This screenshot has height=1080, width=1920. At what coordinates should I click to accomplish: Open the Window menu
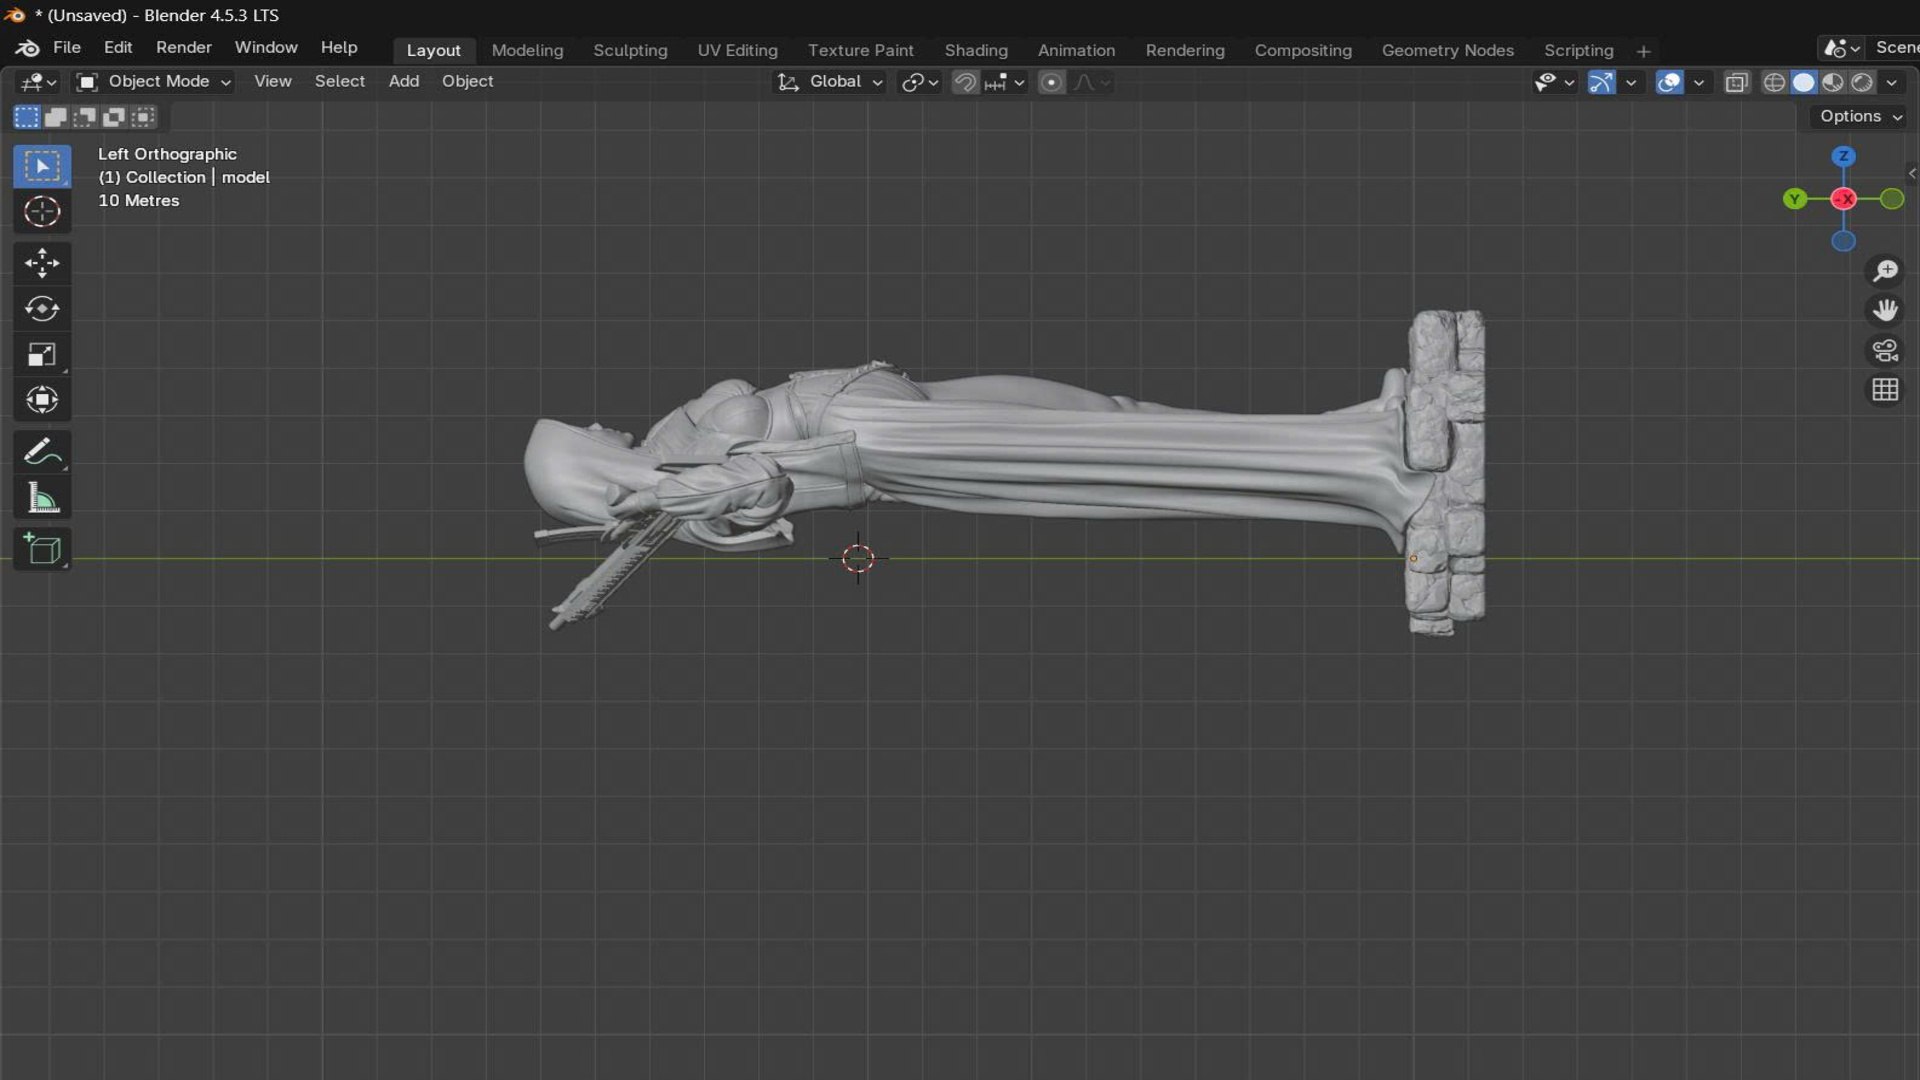[x=266, y=48]
